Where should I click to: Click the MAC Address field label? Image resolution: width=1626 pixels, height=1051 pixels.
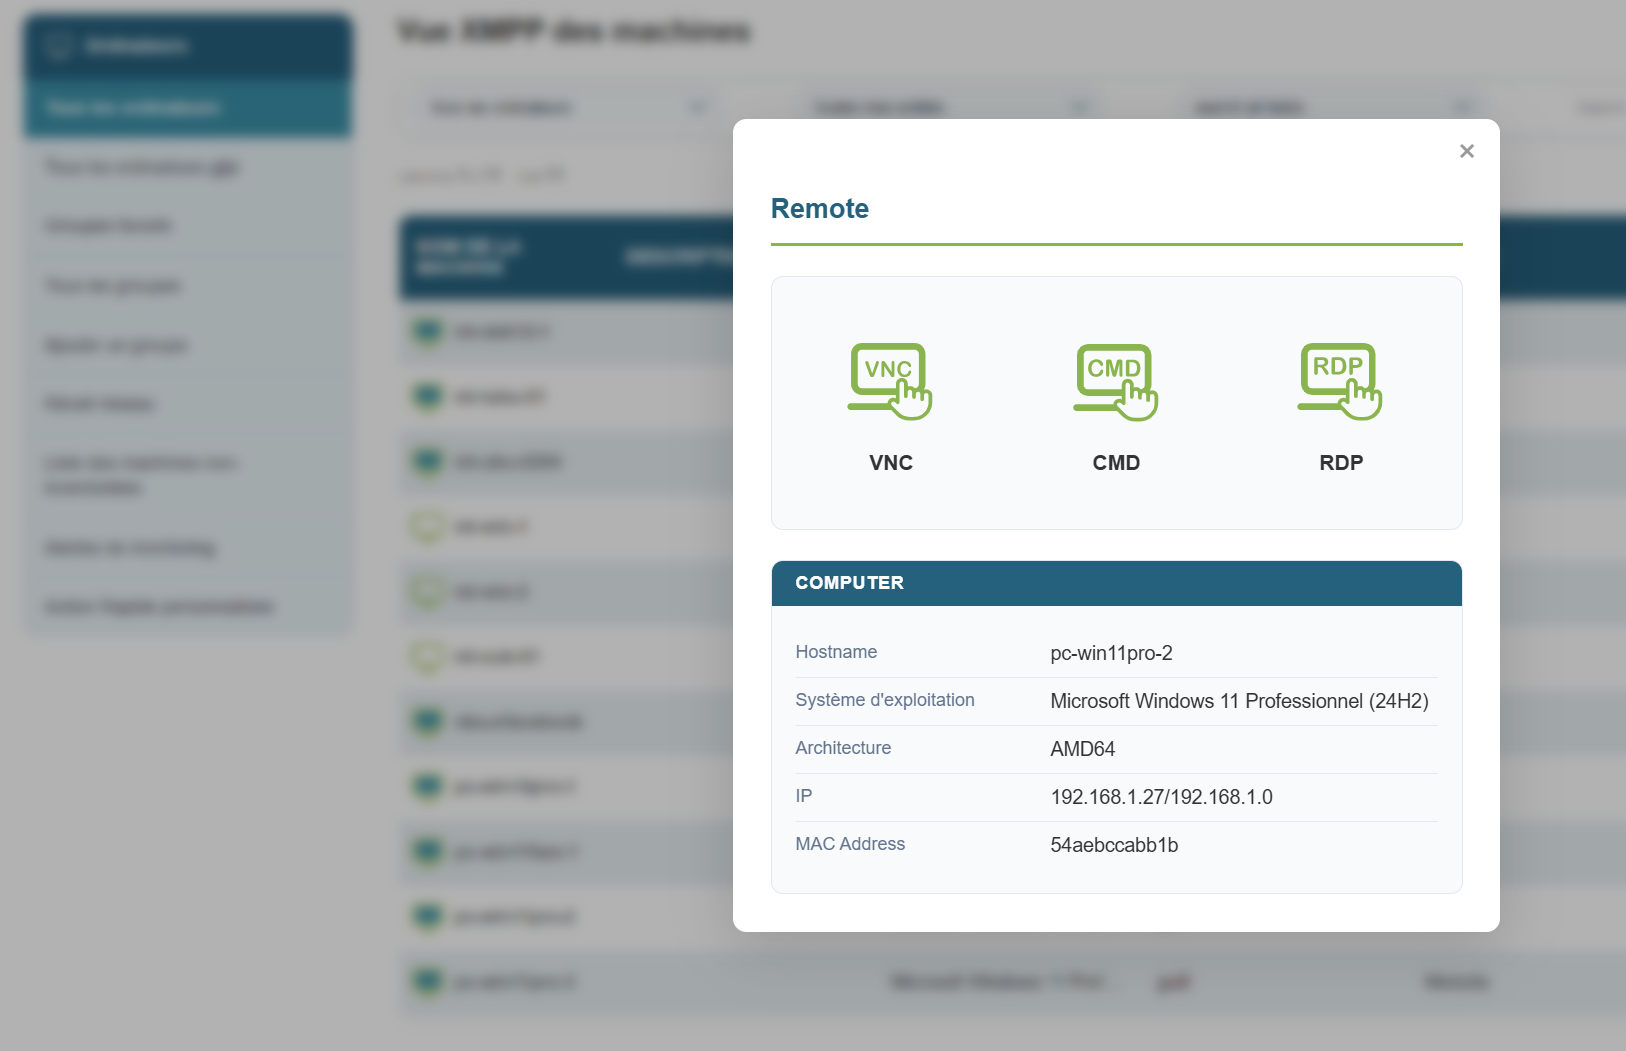[850, 844]
